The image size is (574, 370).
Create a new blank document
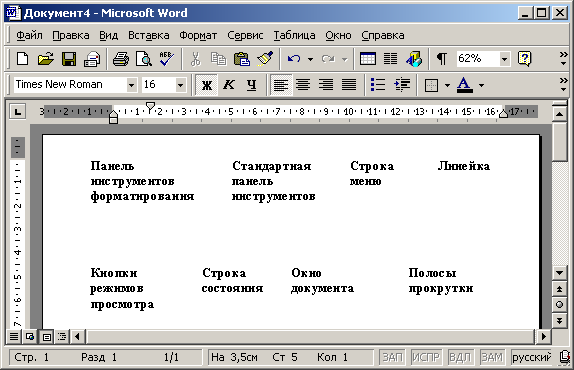click(22, 59)
